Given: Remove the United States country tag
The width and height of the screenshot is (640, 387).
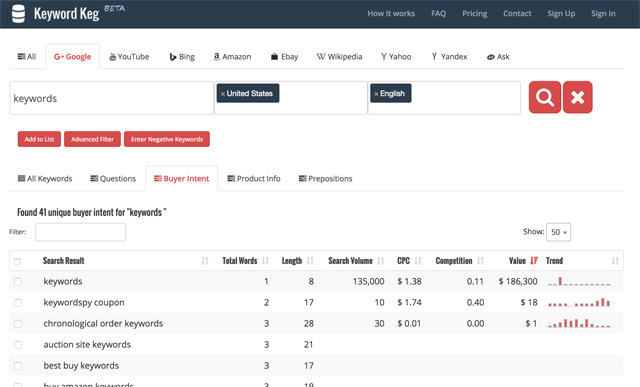Looking at the screenshot, I should (x=223, y=94).
